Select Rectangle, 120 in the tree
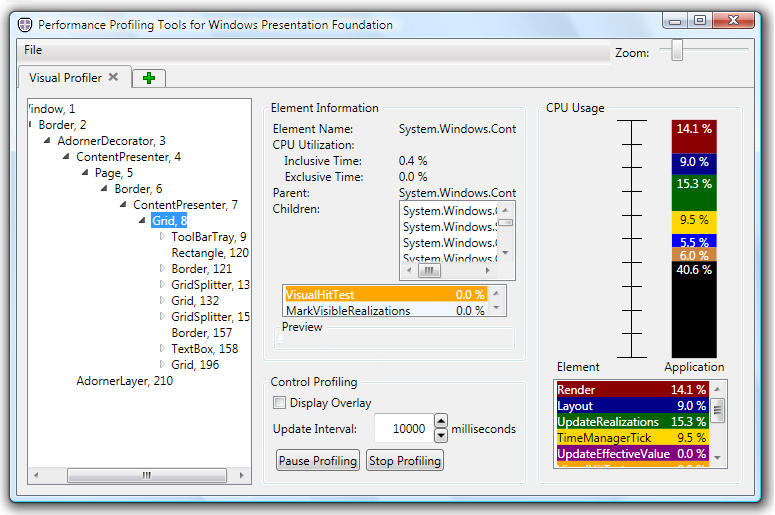Screen dimensions: 775x515 click(210, 253)
